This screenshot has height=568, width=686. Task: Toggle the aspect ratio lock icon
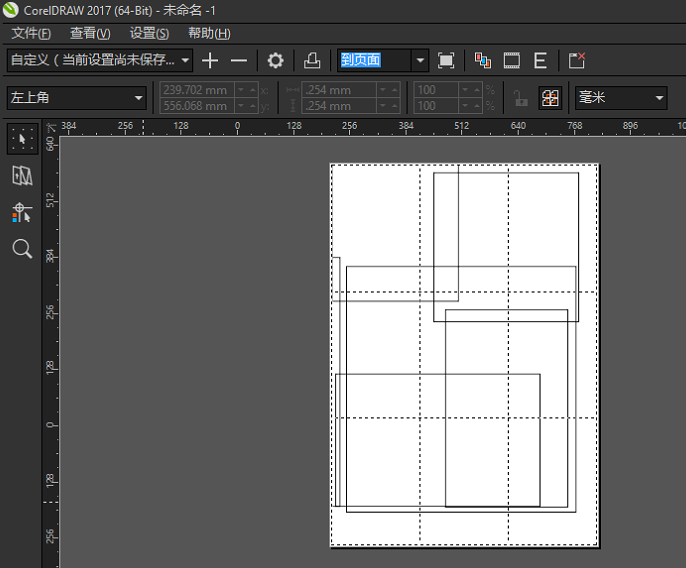[520, 98]
